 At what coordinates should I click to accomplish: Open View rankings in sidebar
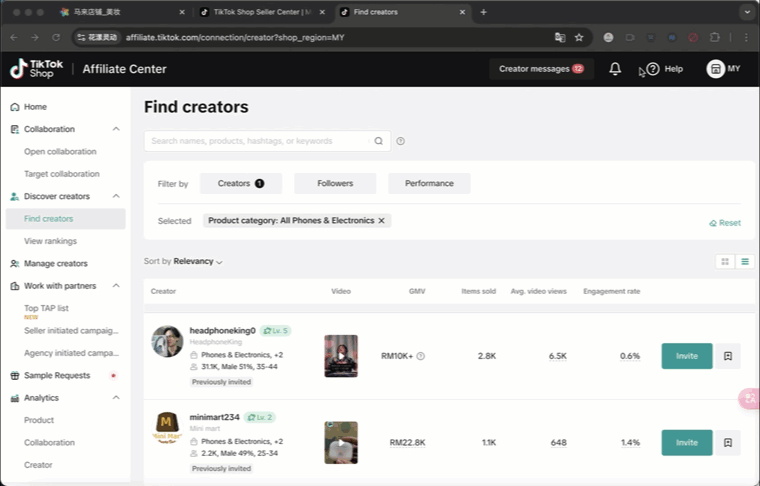tap(50, 241)
